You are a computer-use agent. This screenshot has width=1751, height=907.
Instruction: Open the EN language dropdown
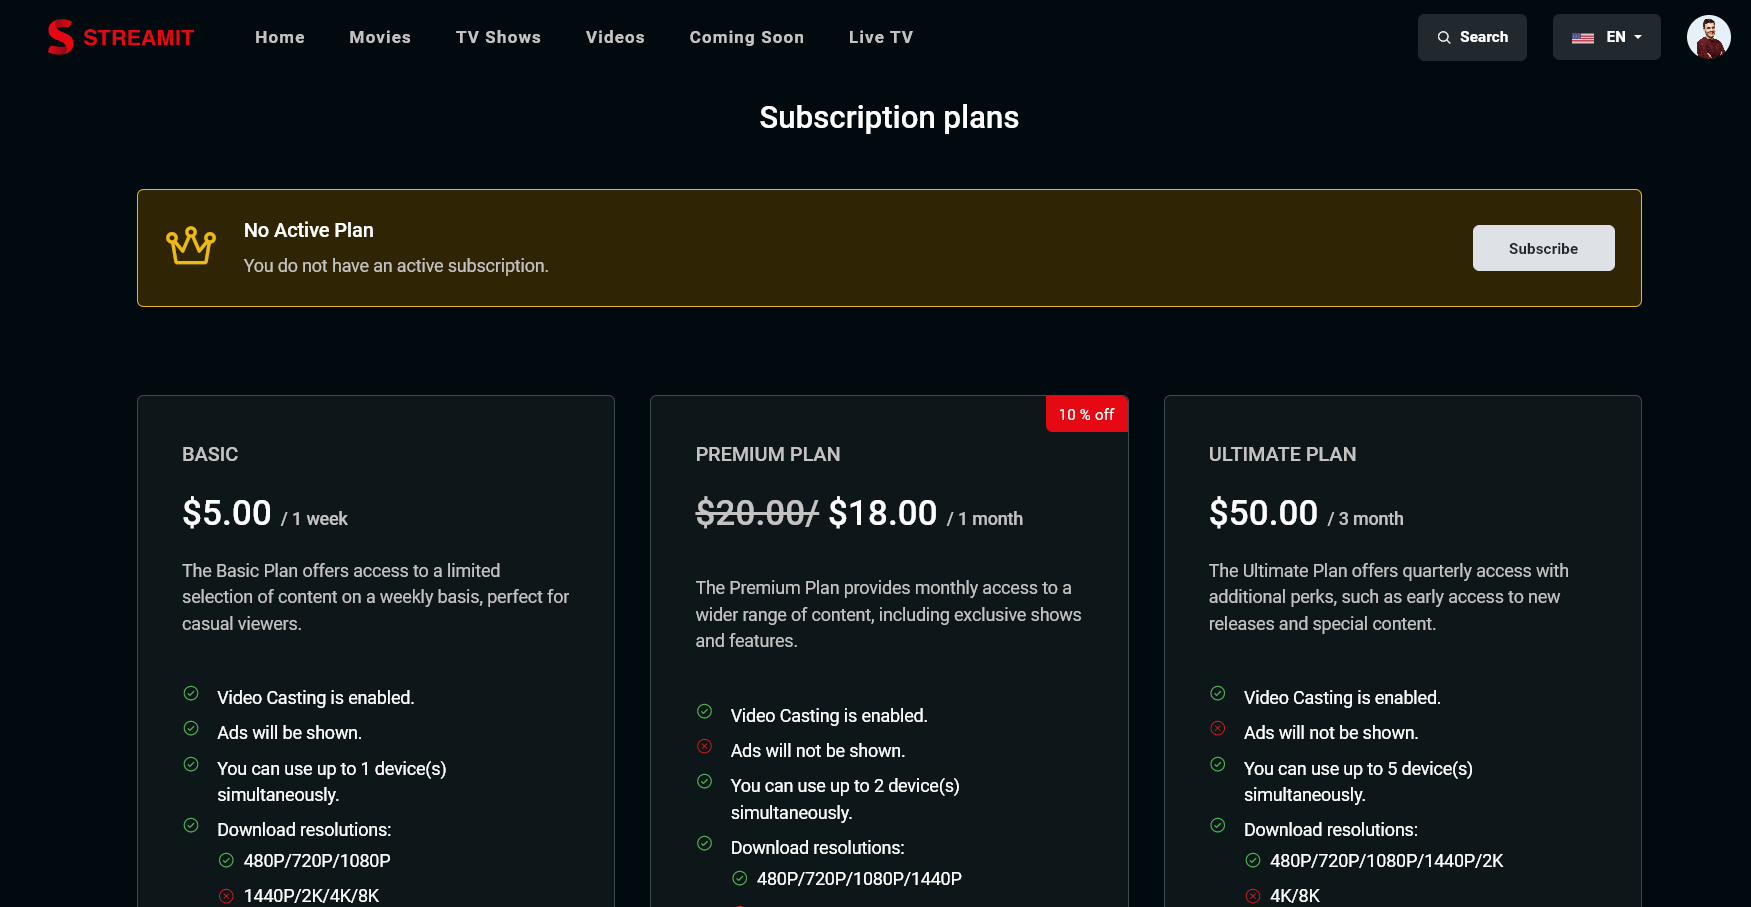(x=1614, y=36)
